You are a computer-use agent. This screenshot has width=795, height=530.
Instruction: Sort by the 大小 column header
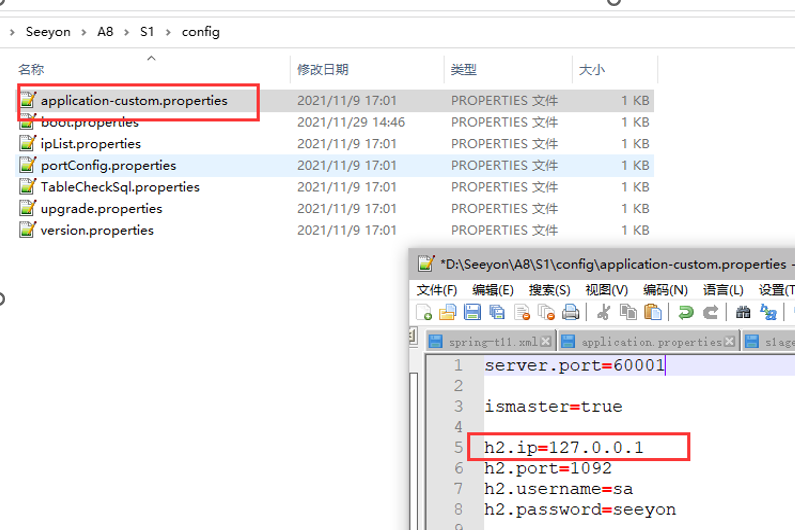click(x=592, y=69)
